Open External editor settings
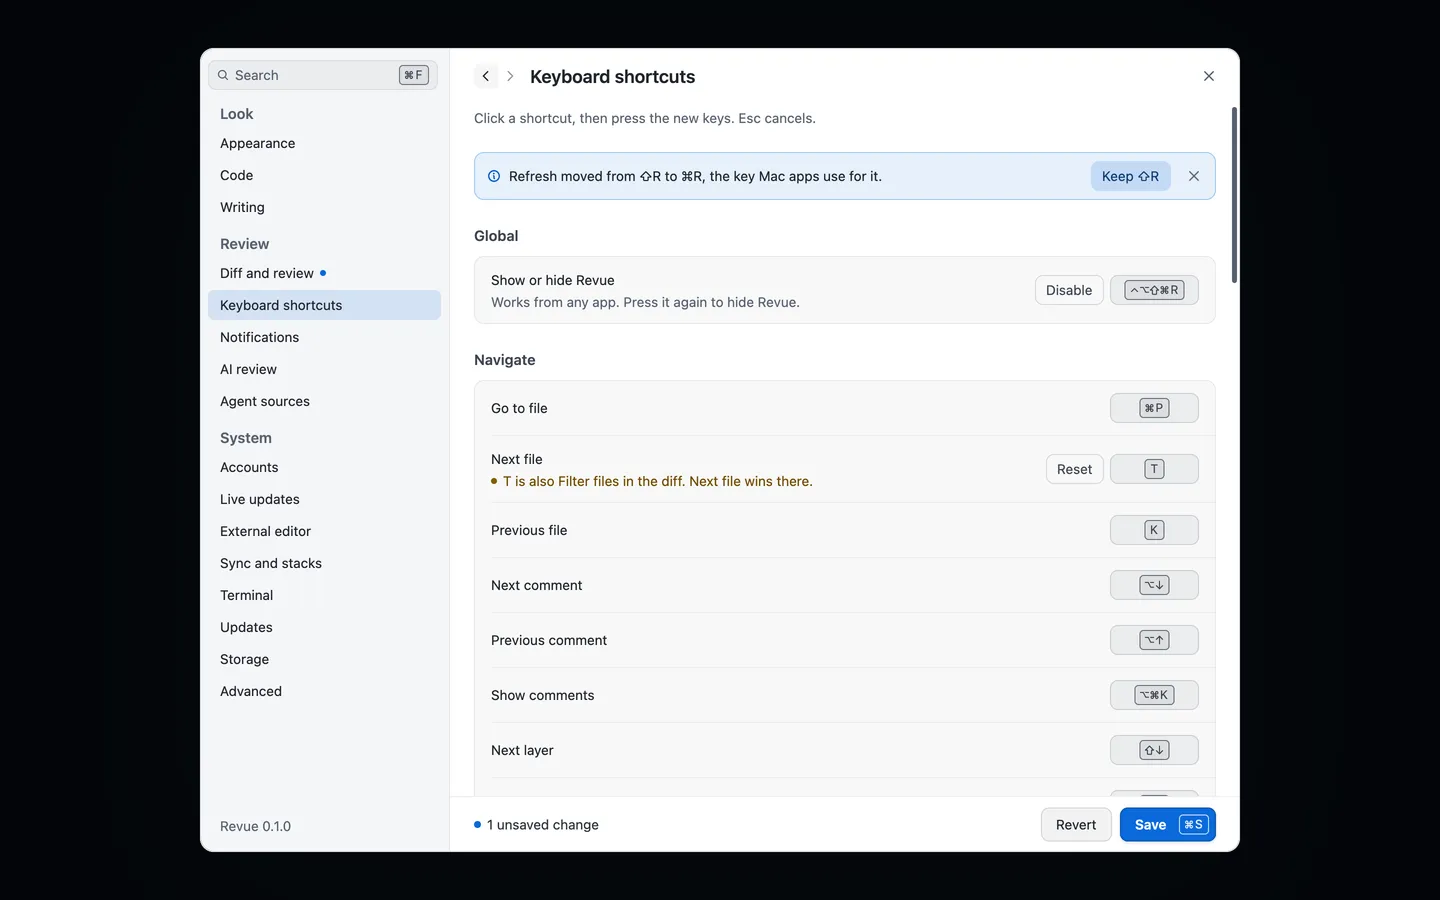The height and width of the screenshot is (900, 1440). 324,531
